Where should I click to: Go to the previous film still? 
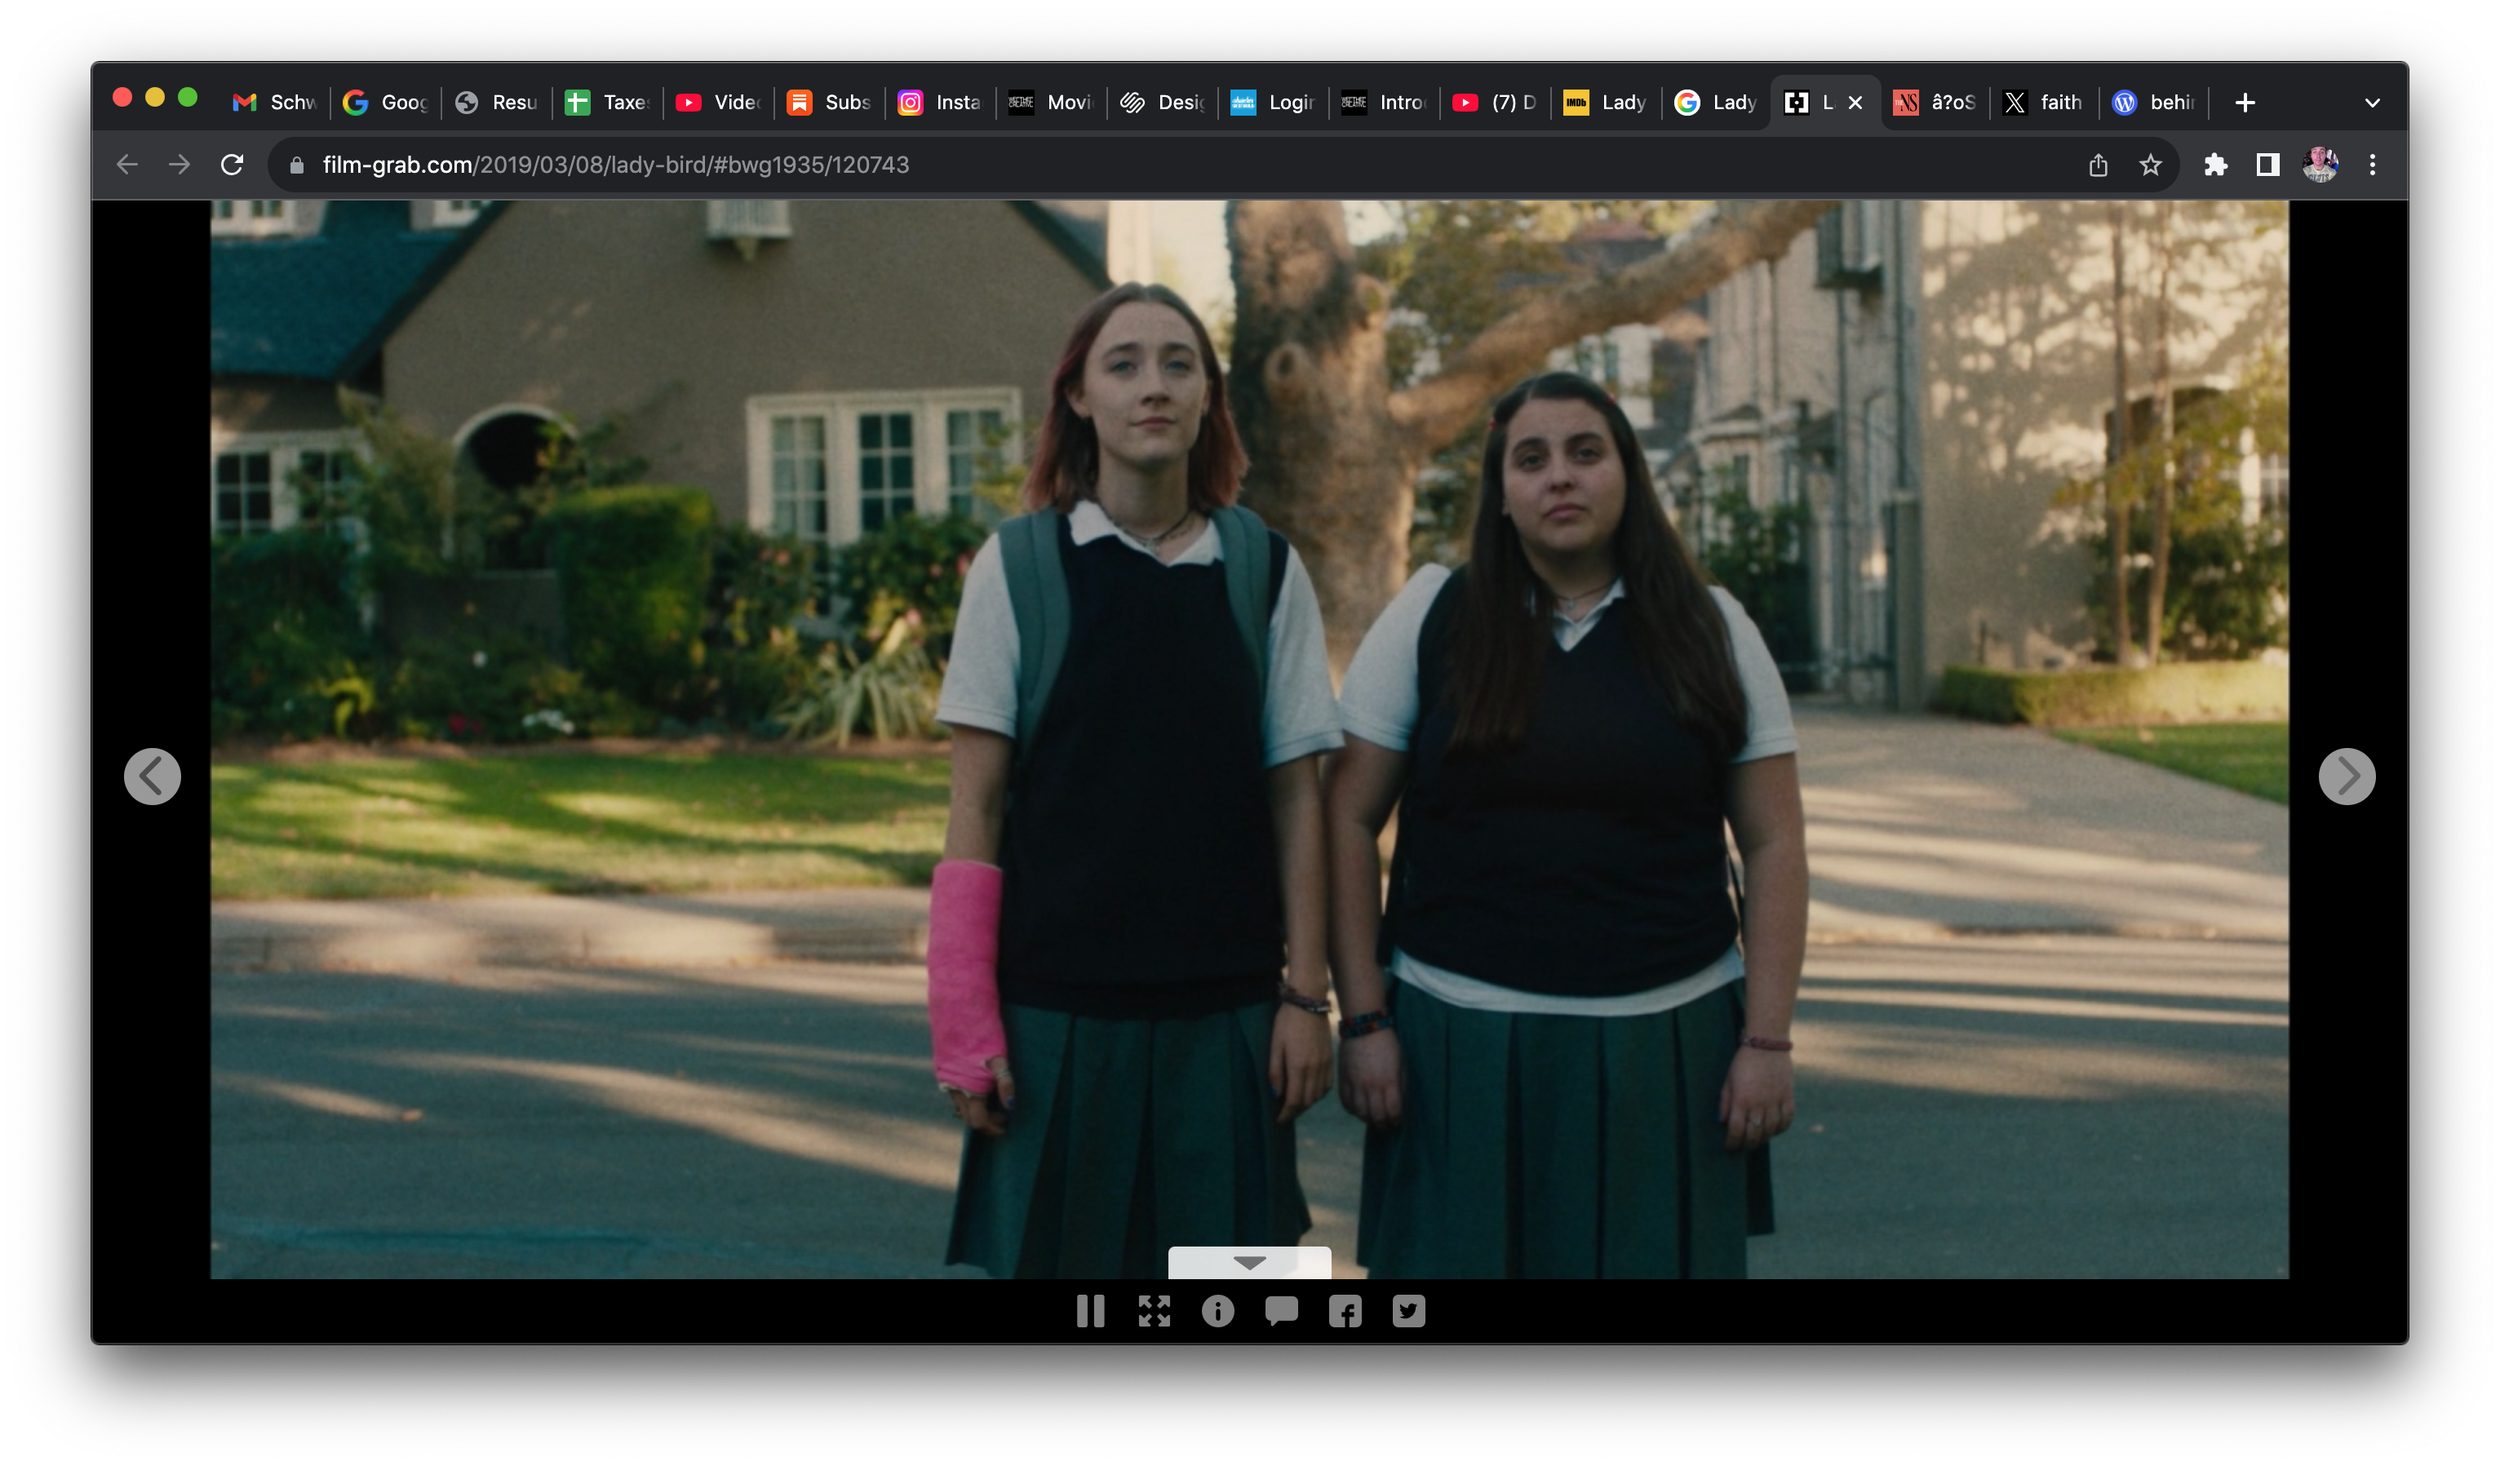pyautogui.click(x=152, y=776)
